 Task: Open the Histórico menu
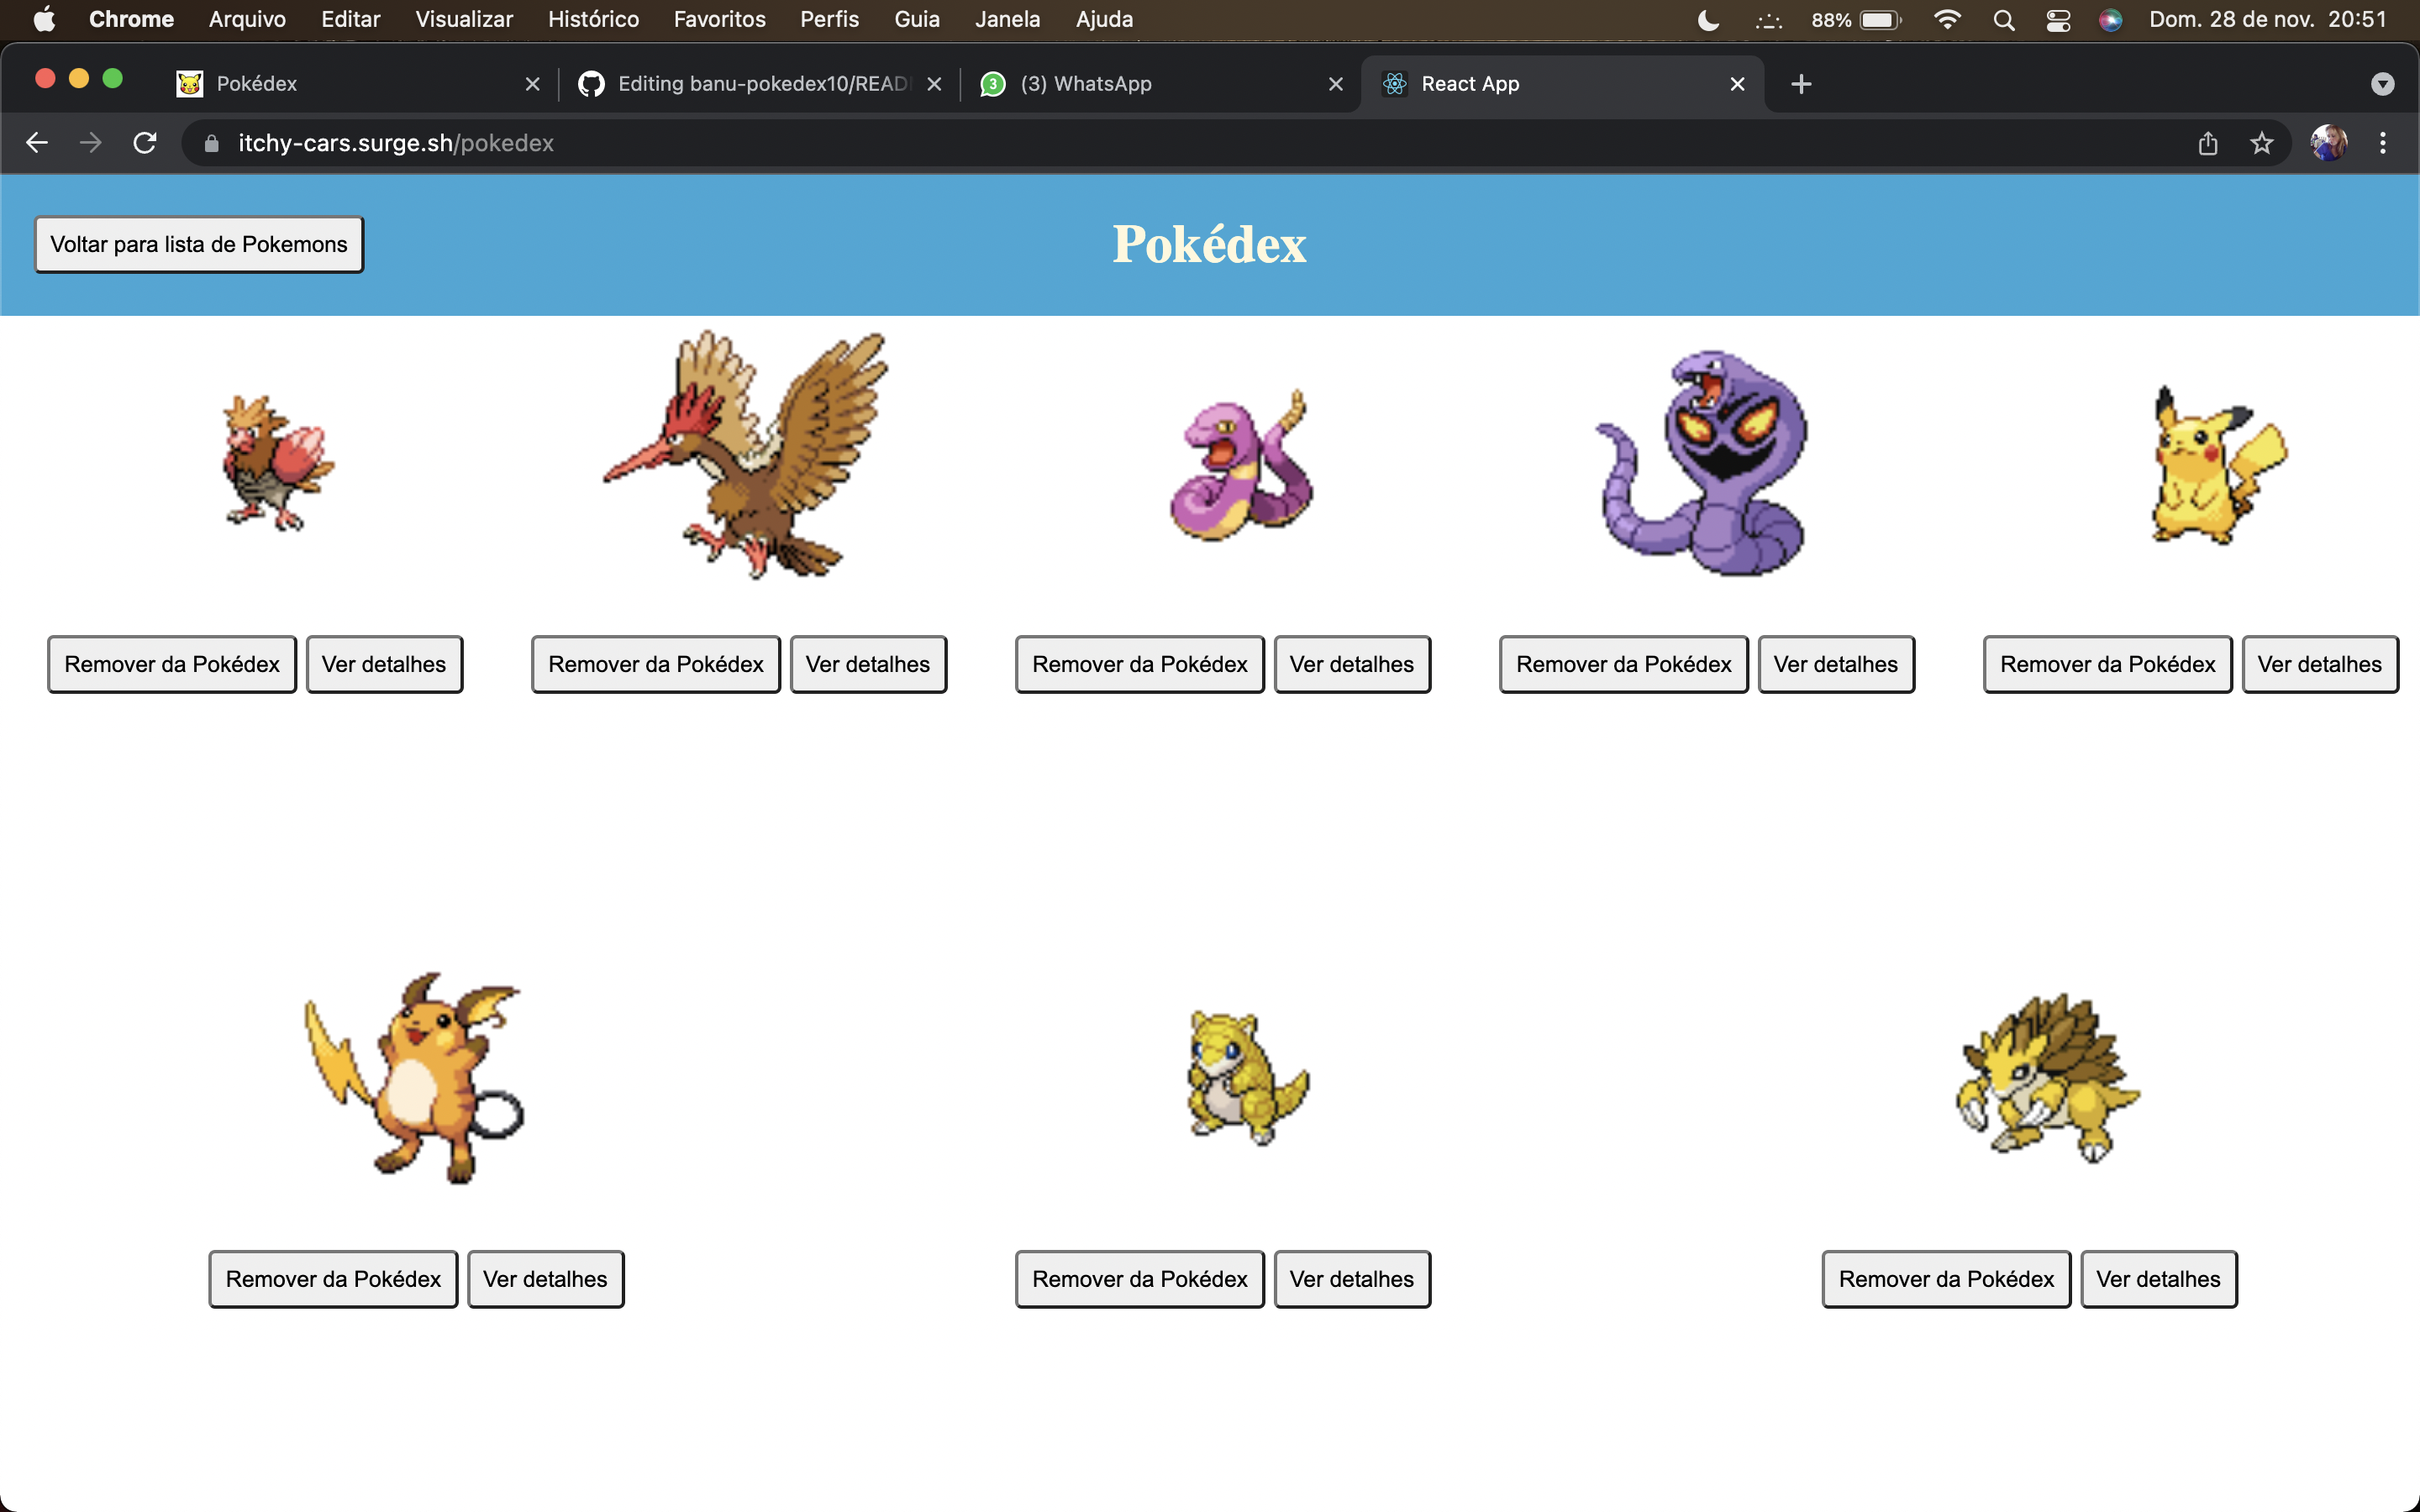tap(593, 19)
